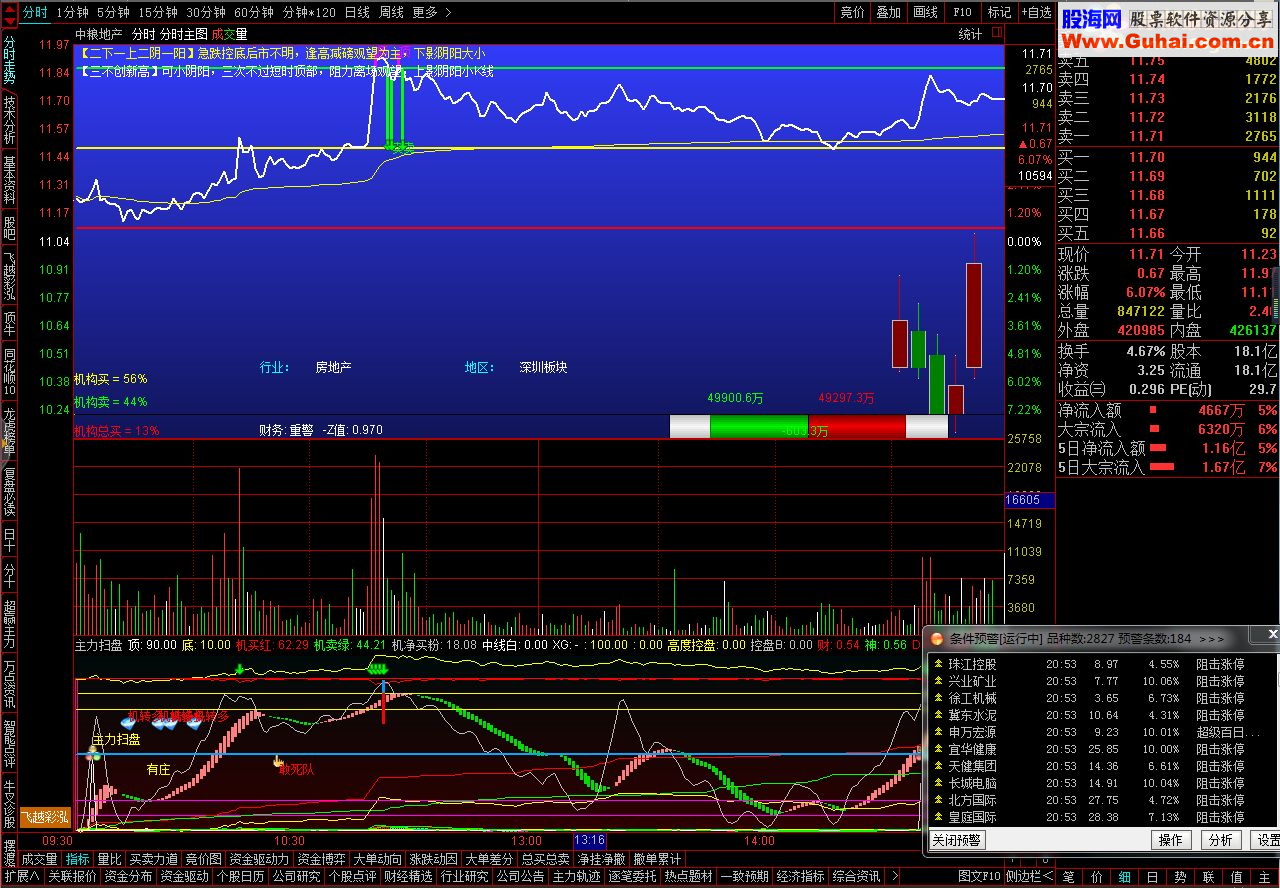Viewport: 1280px width, 888px height.
Task: Select the 总买总卖 indicator tab
Action: (x=545, y=859)
